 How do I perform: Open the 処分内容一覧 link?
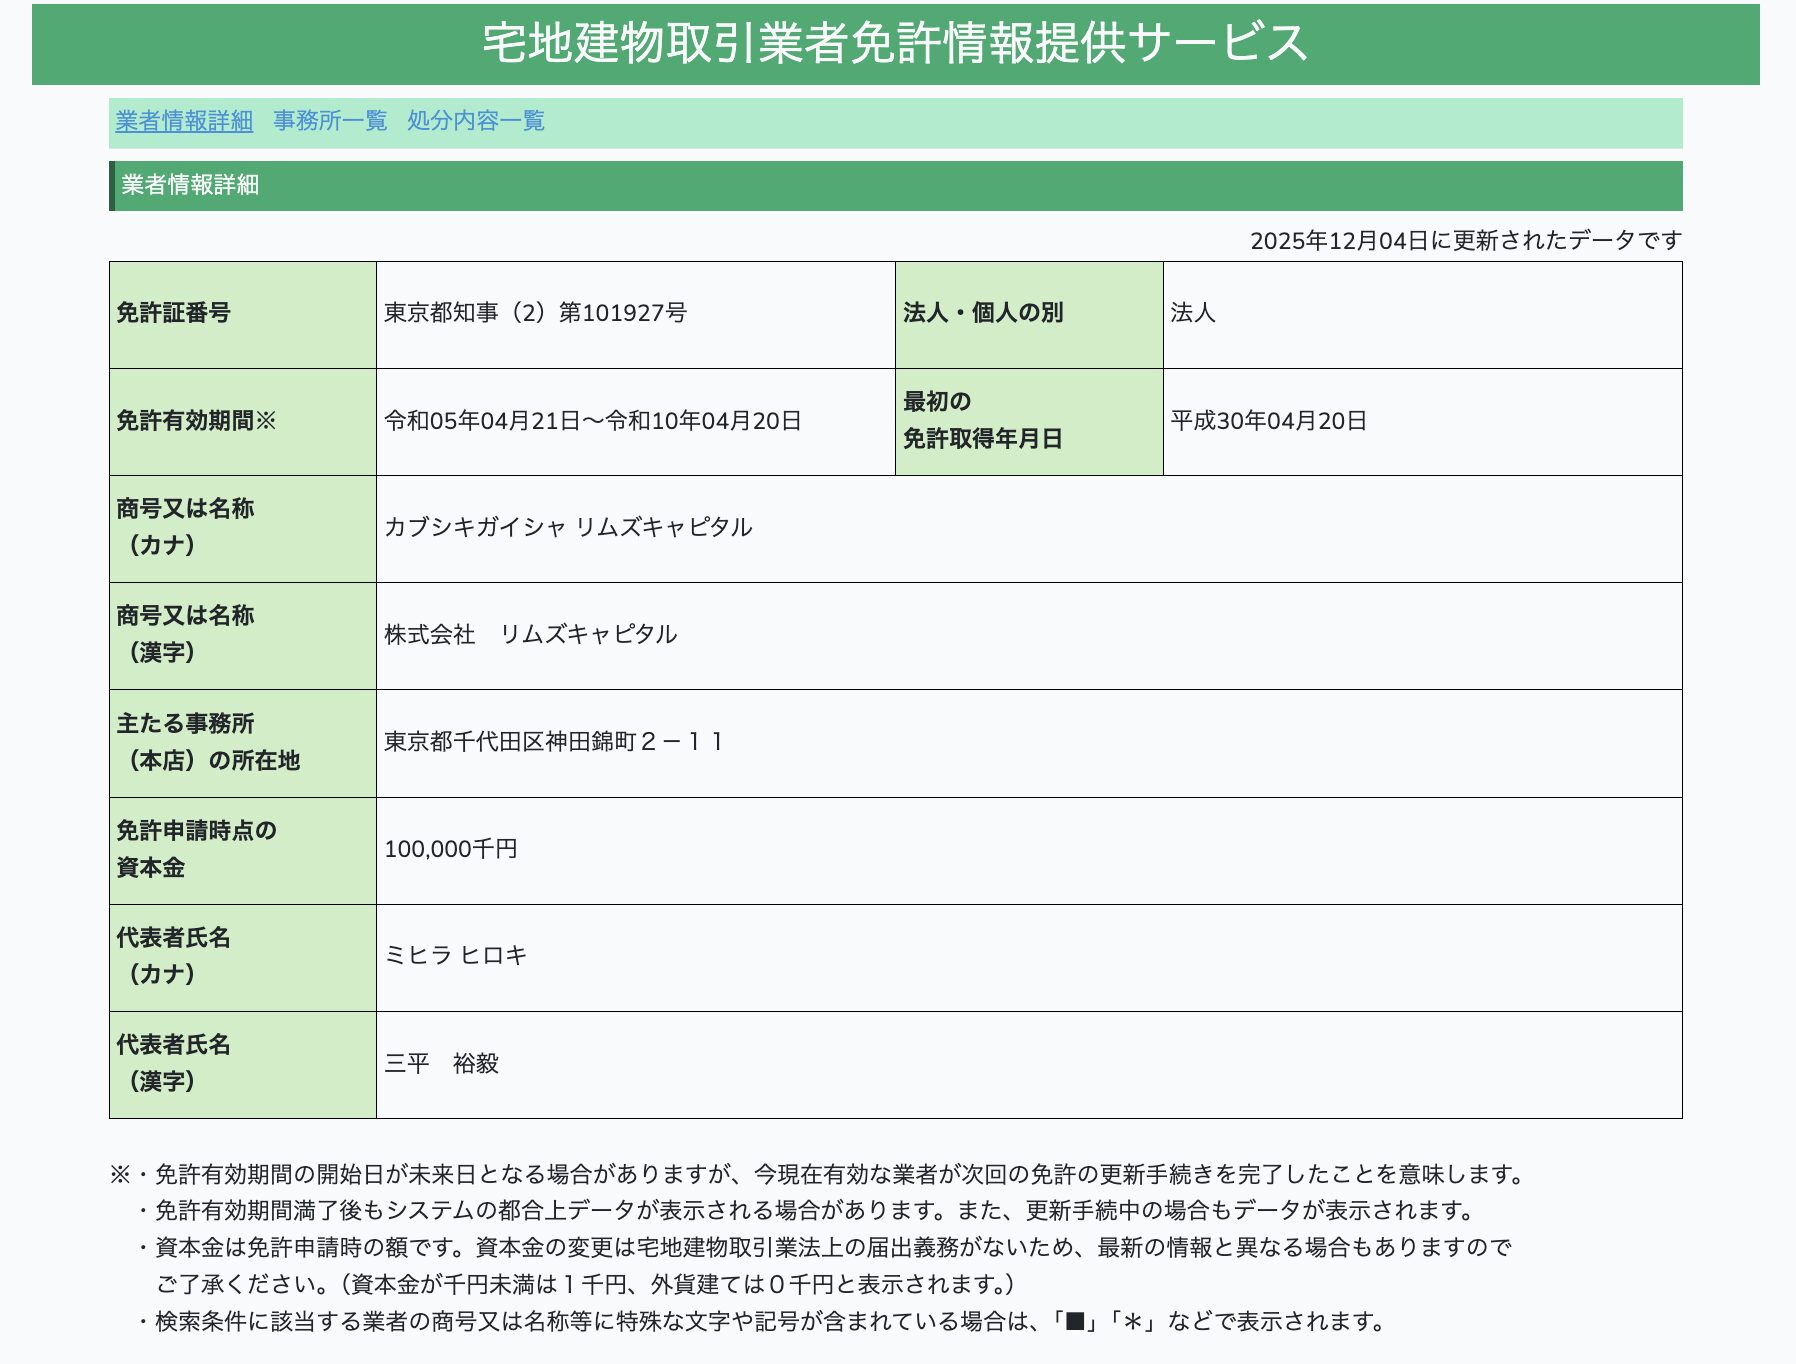tap(476, 121)
